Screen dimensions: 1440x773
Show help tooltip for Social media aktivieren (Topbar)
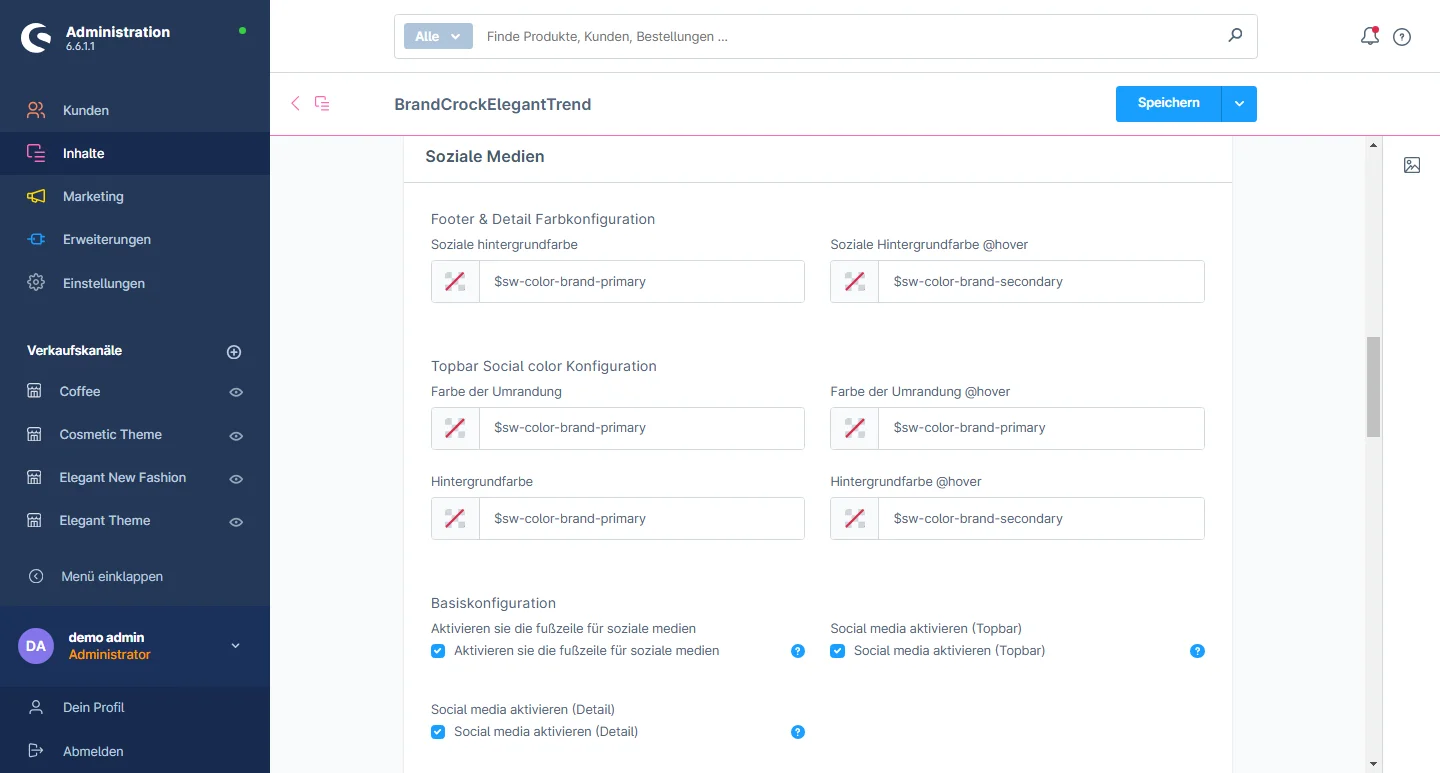pyautogui.click(x=1197, y=651)
